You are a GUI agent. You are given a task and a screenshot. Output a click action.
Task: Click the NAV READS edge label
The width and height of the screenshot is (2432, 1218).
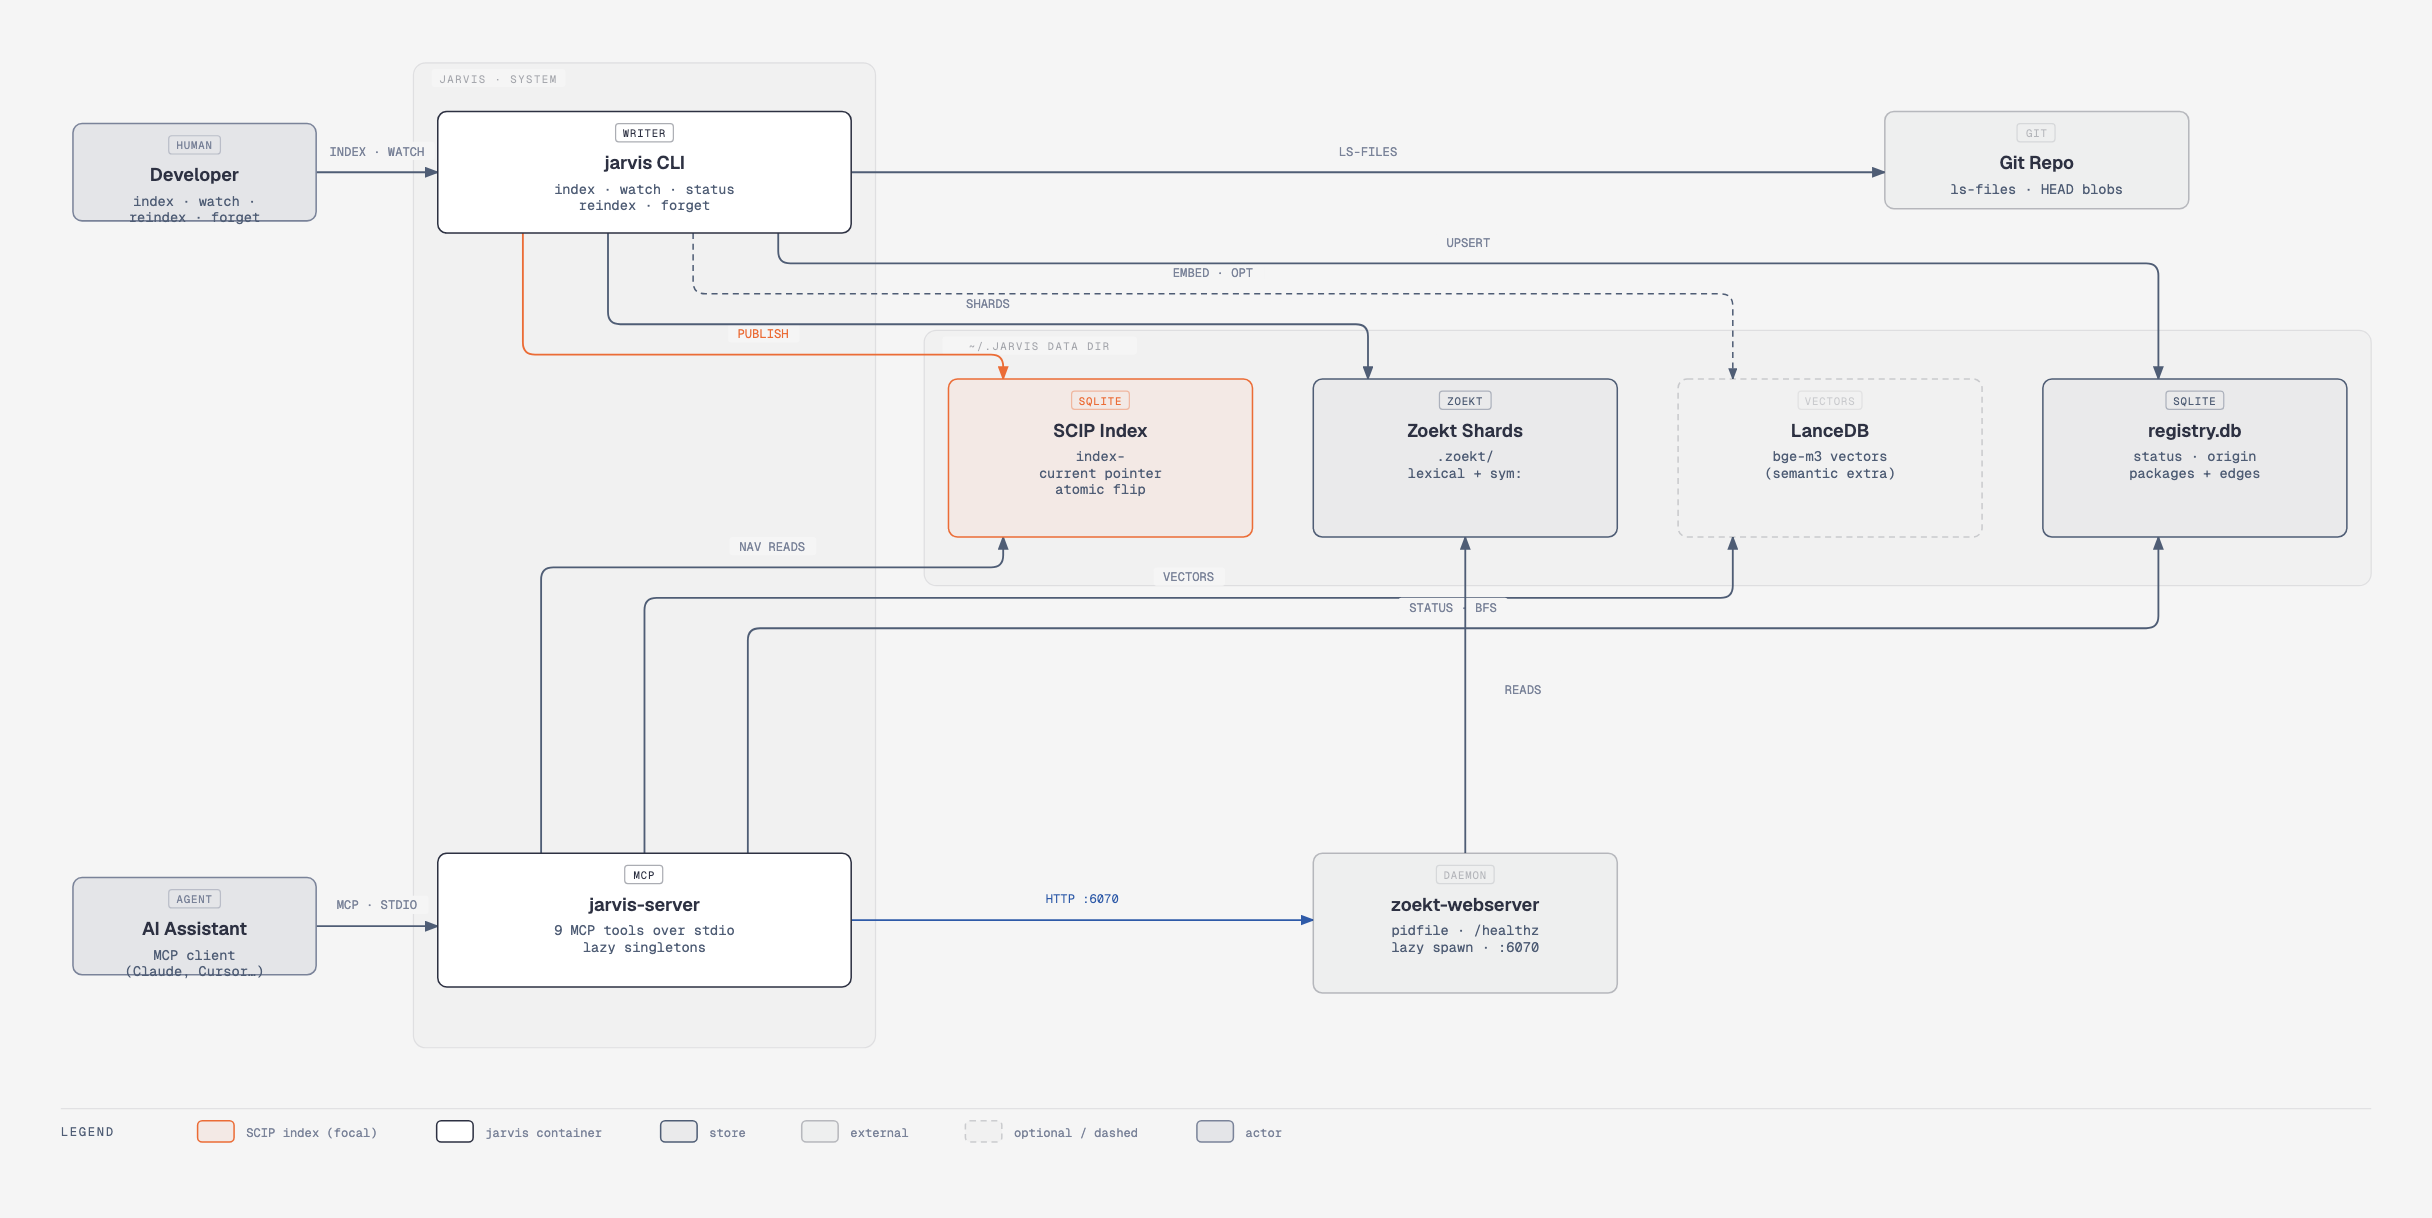coord(772,547)
